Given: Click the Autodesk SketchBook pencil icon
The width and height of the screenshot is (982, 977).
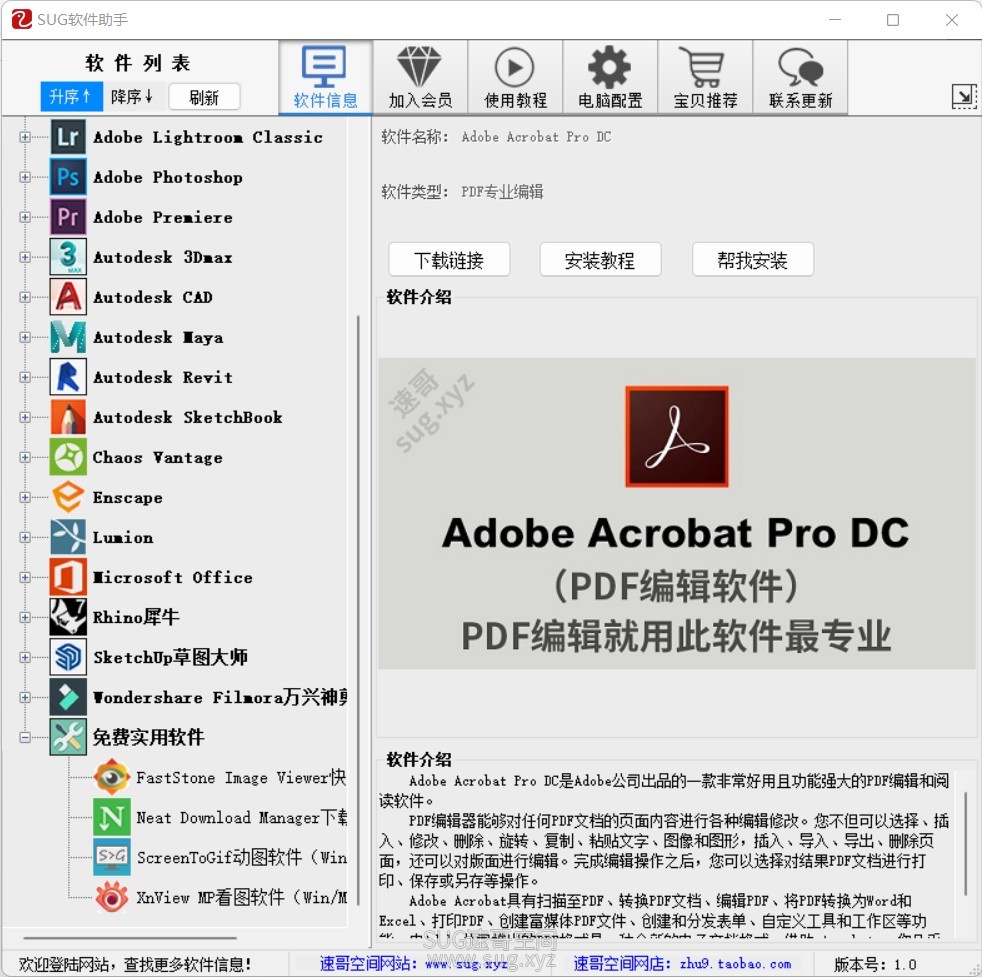Looking at the screenshot, I should (68, 418).
